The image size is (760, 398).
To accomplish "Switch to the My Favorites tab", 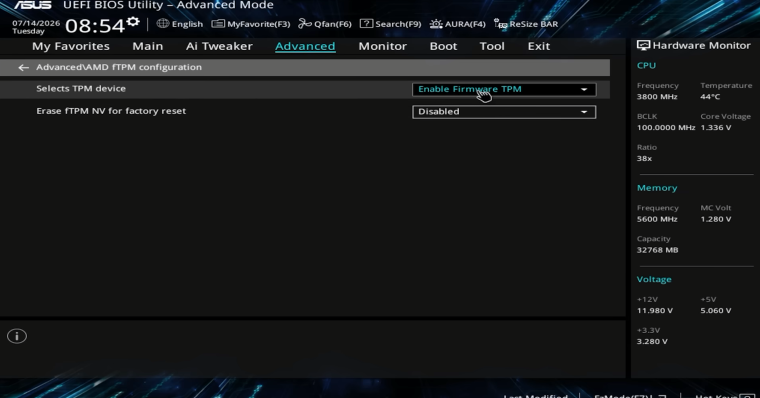I will pos(71,46).
